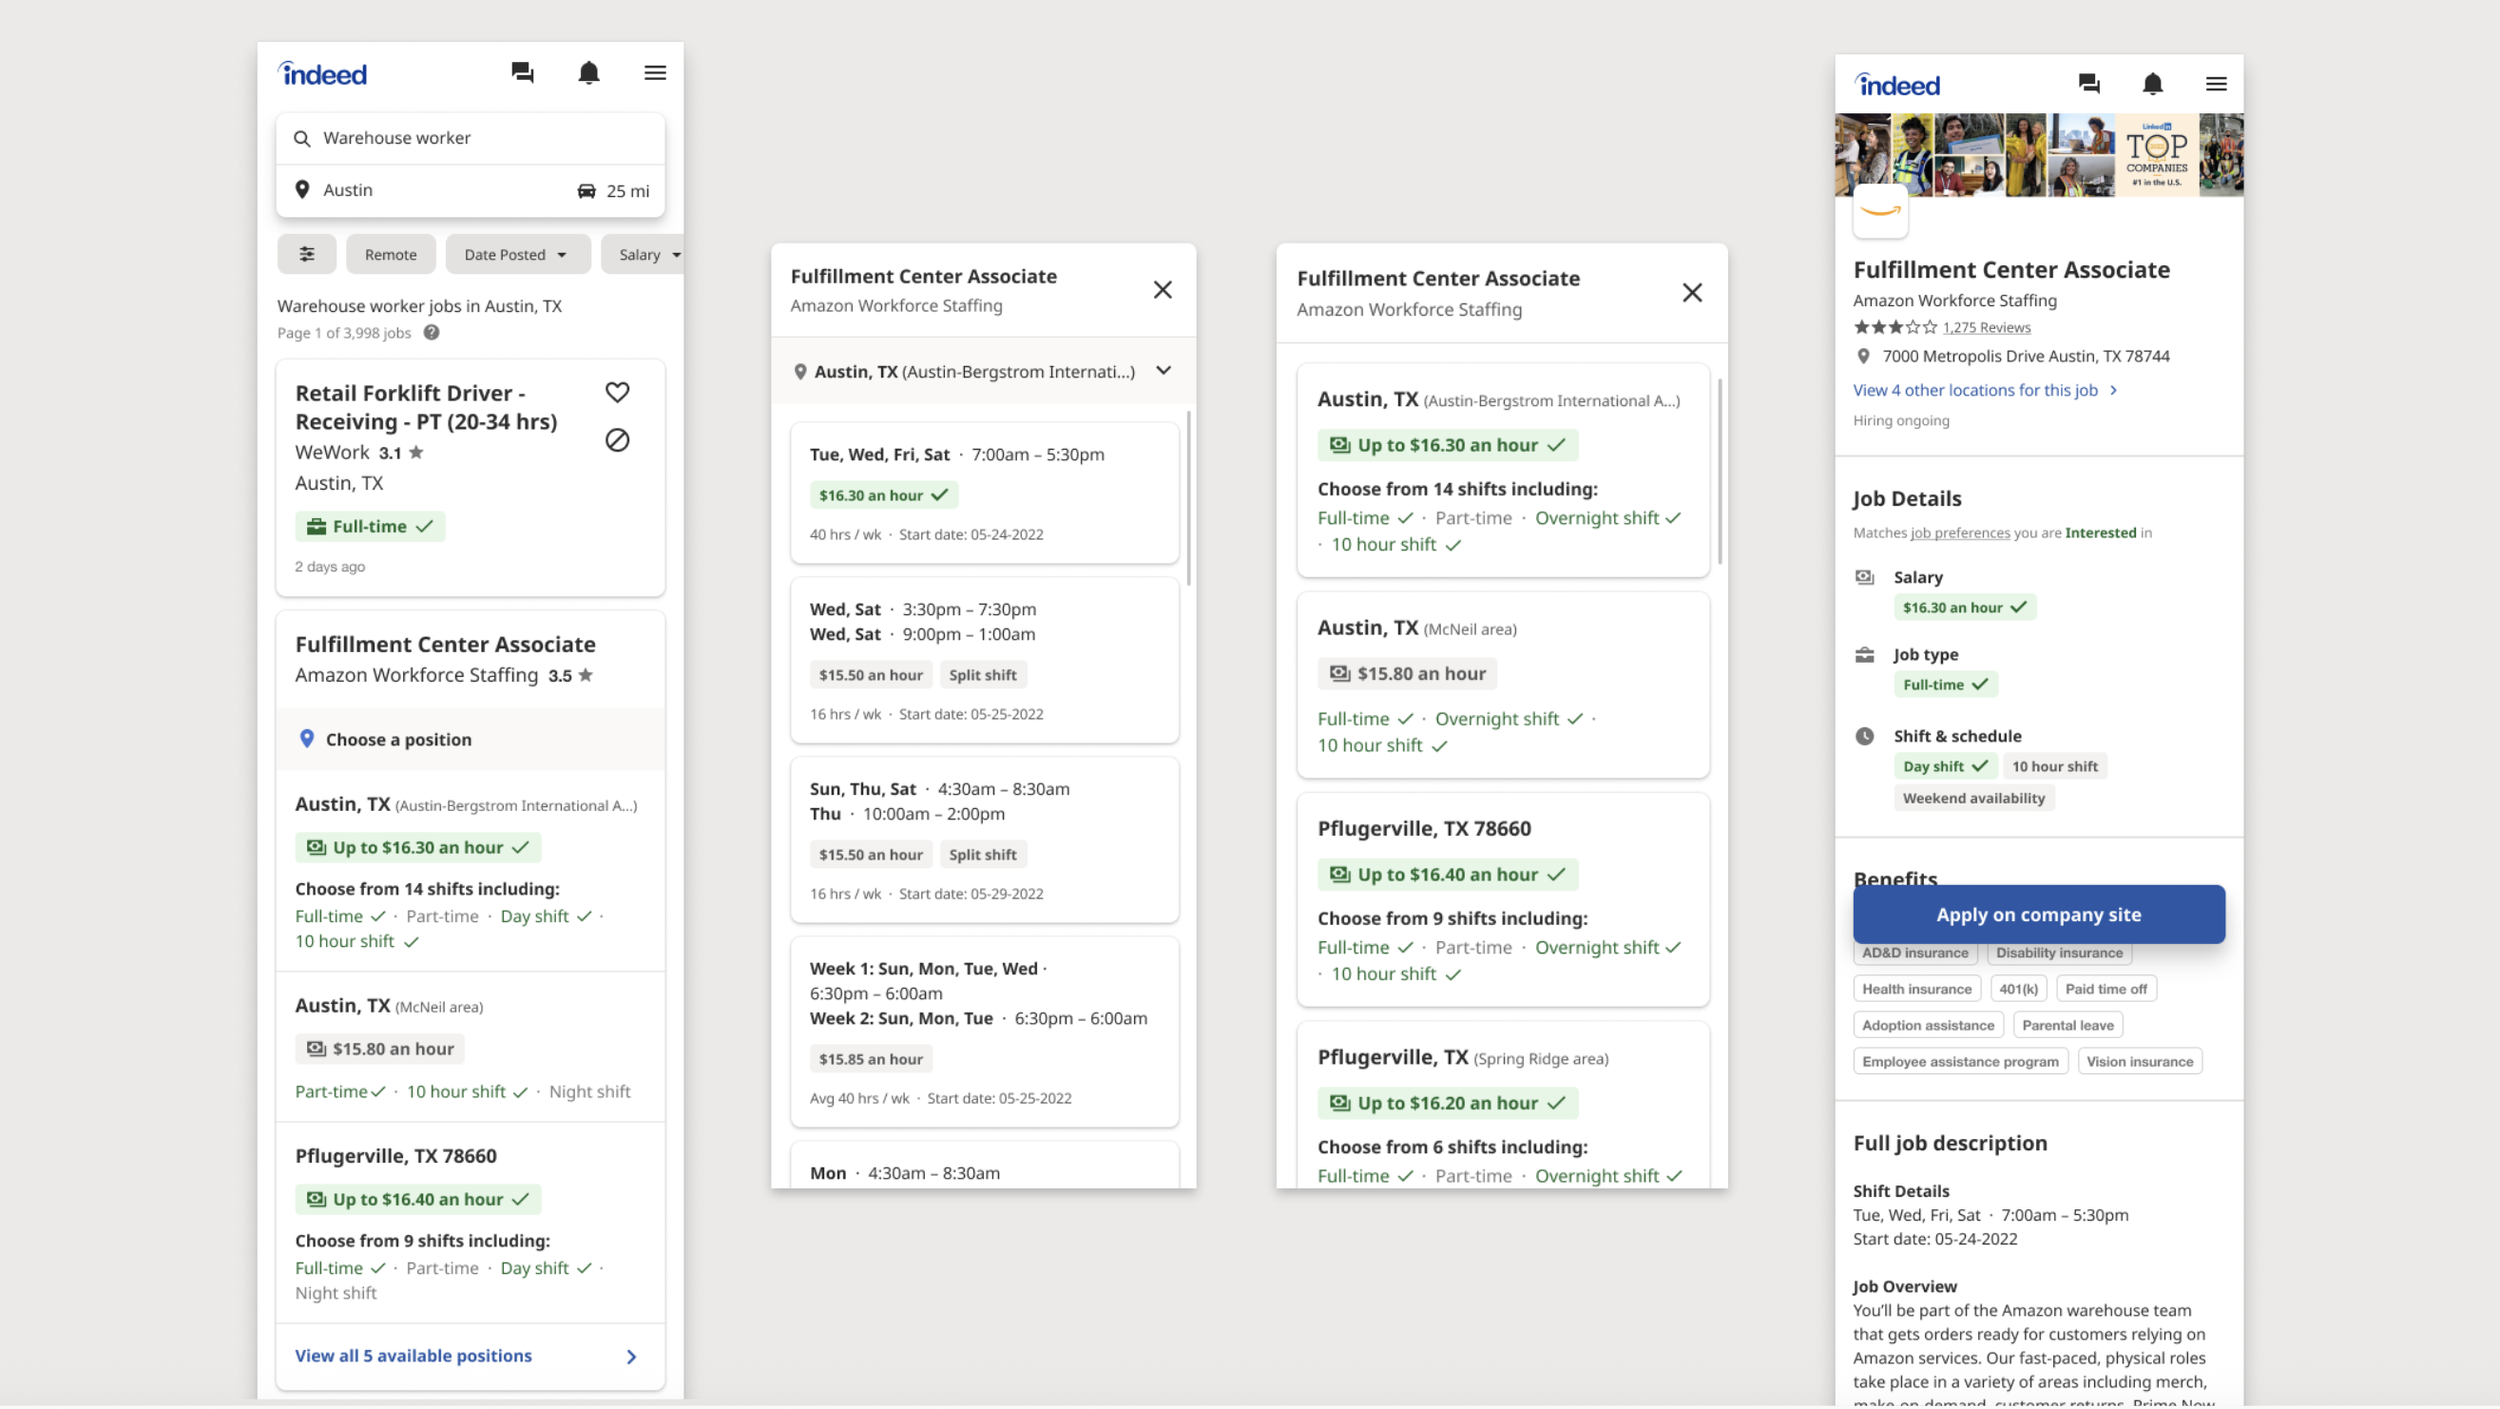Click the Weekend availability chip

click(1973, 799)
